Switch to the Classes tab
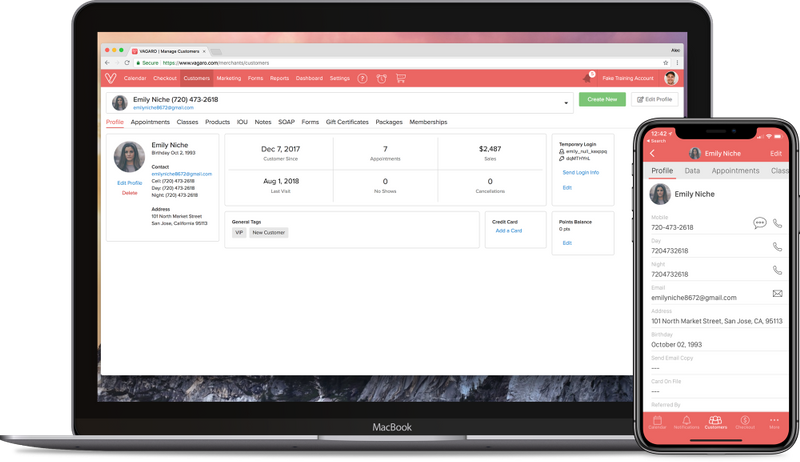The height and width of the screenshot is (462, 800). point(187,122)
